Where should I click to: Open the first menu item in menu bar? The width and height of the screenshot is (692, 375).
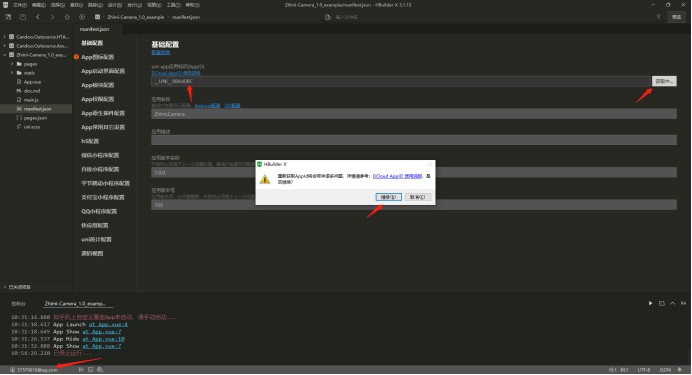20,5
